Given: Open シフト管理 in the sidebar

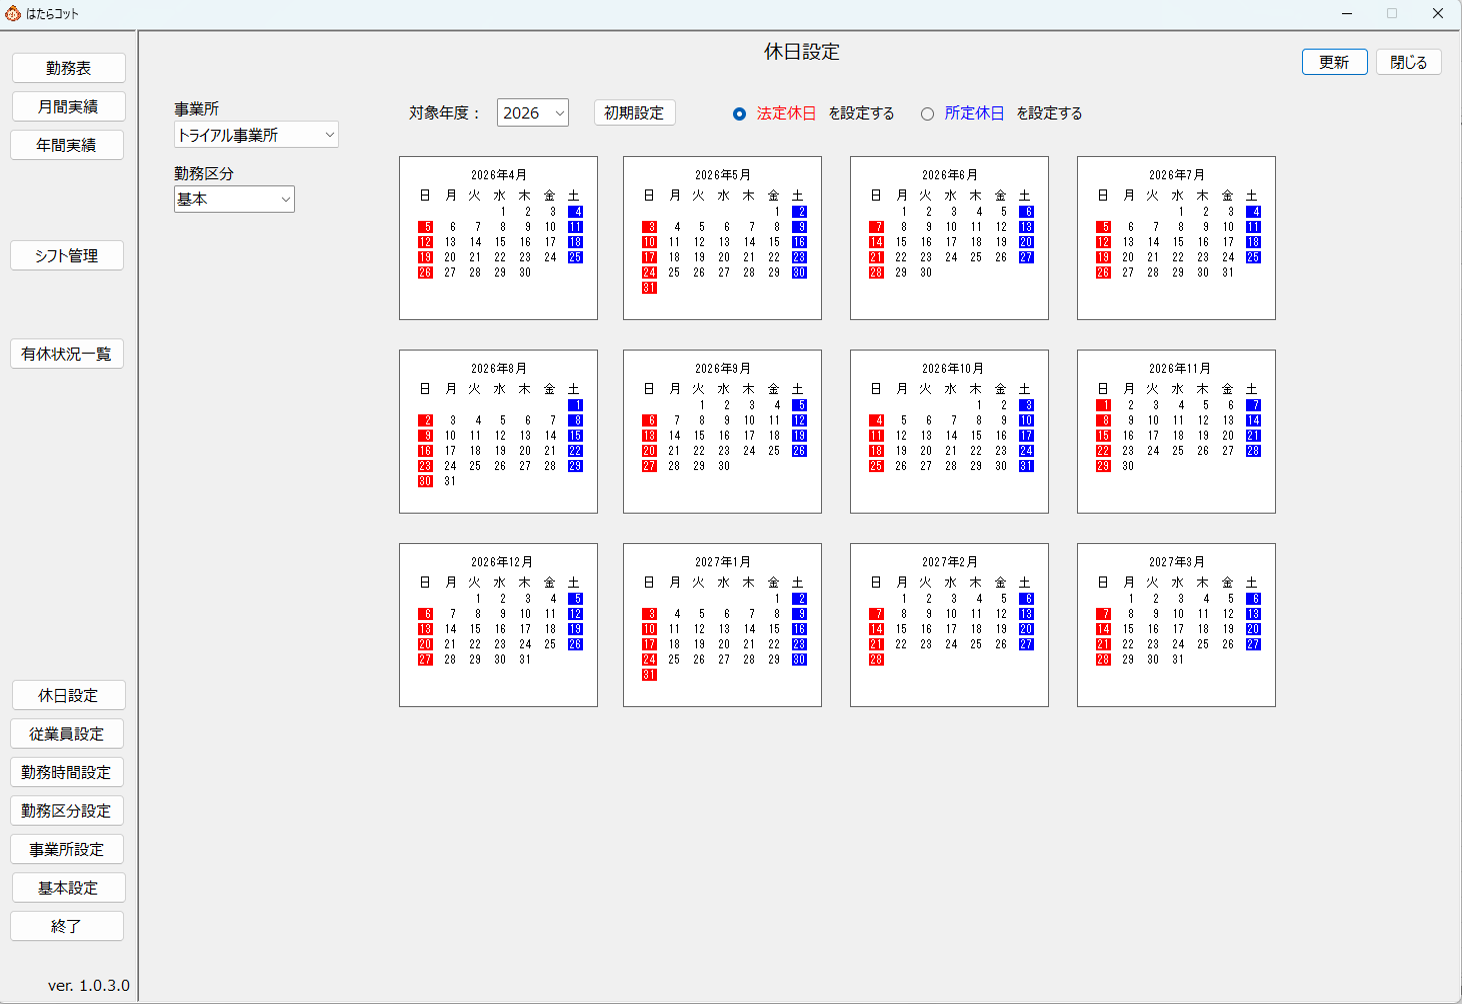Looking at the screenshot, I should click(x=67, y=256).
